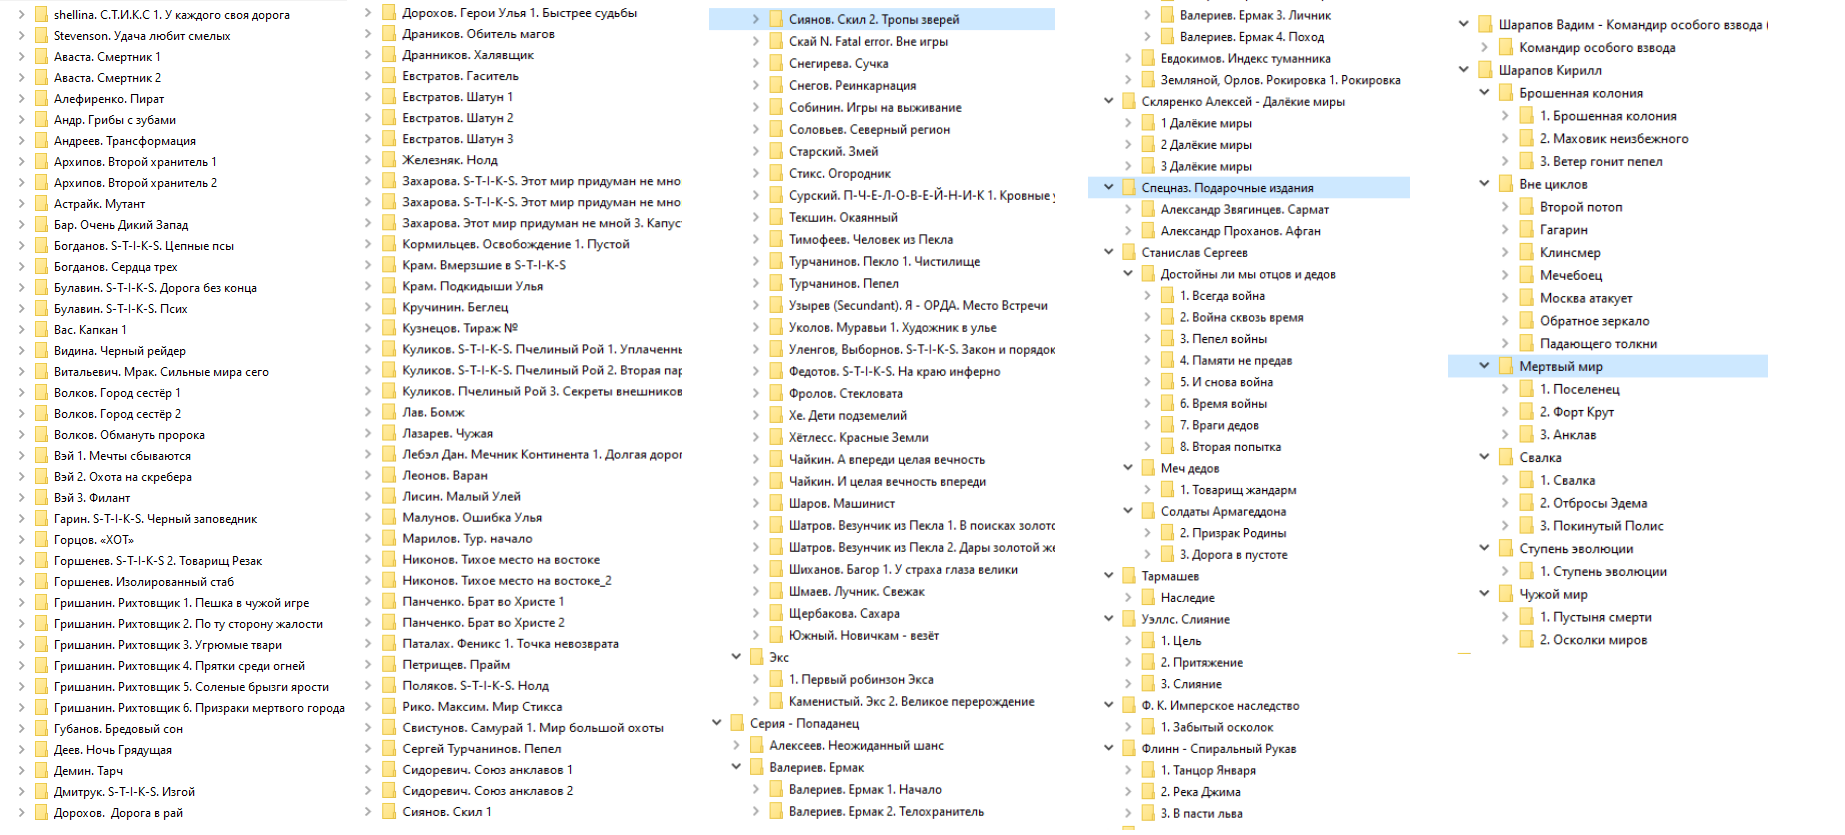Select Валериев. Ермак 4. Поход
The width and height of the screenshot is (1845, 835).
point(1252,37)
